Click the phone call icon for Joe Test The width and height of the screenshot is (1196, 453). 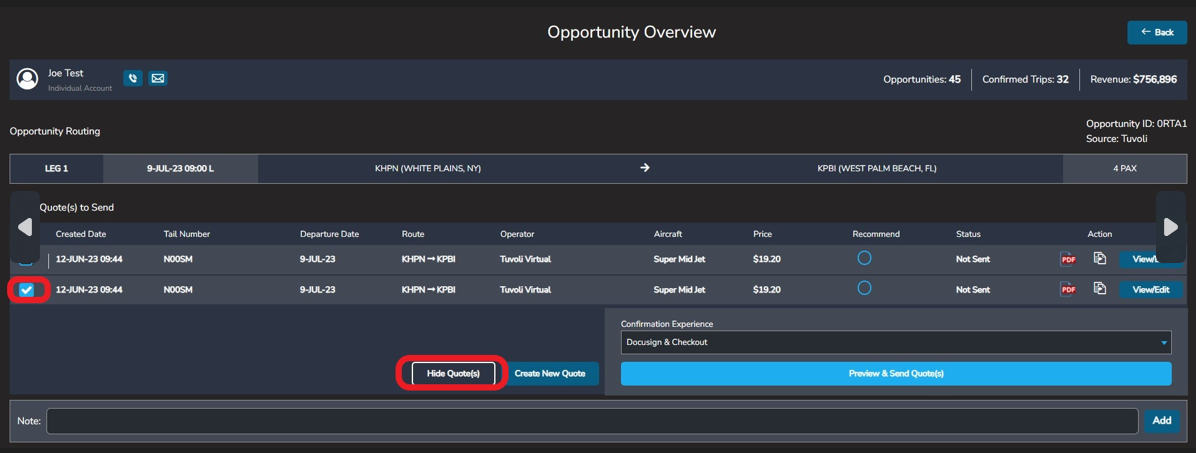[x=133, y=78]
